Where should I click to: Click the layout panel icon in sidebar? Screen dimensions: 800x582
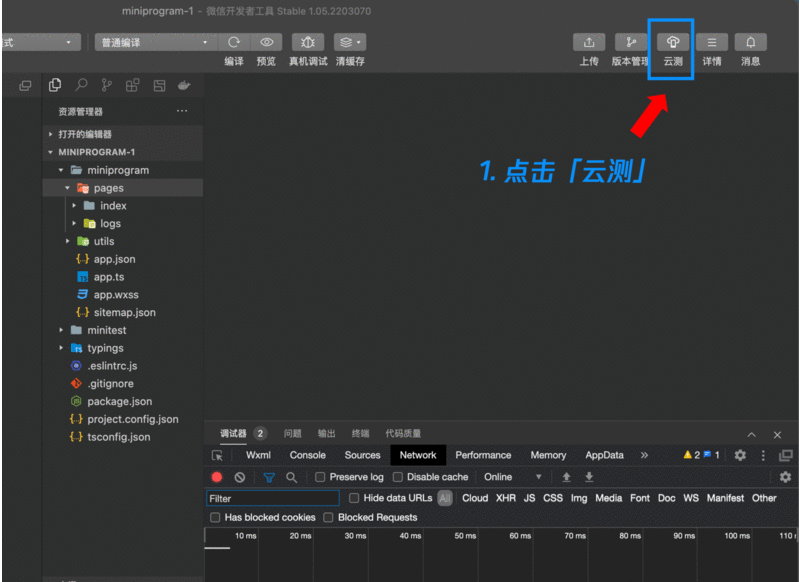pyautogui.click(x=159, y=86)
